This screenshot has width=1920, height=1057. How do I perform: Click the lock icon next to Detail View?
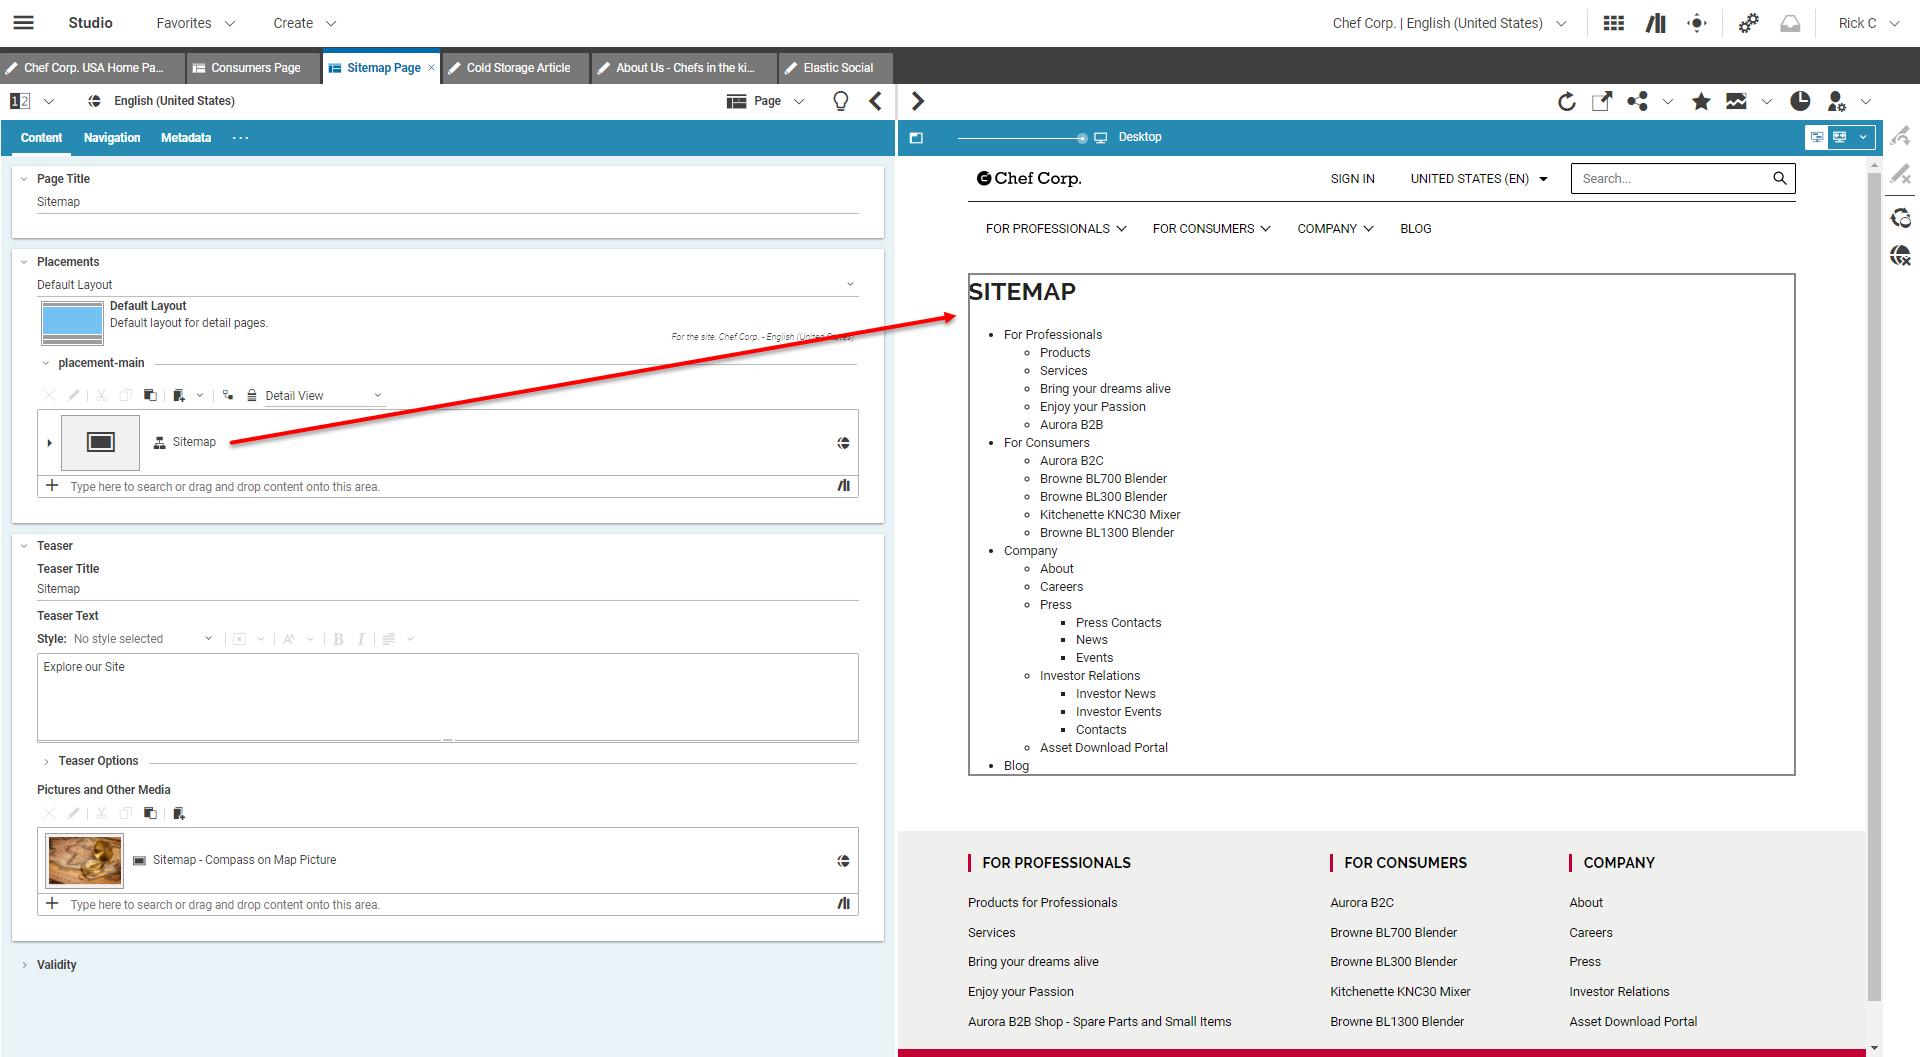click(252, 395)
